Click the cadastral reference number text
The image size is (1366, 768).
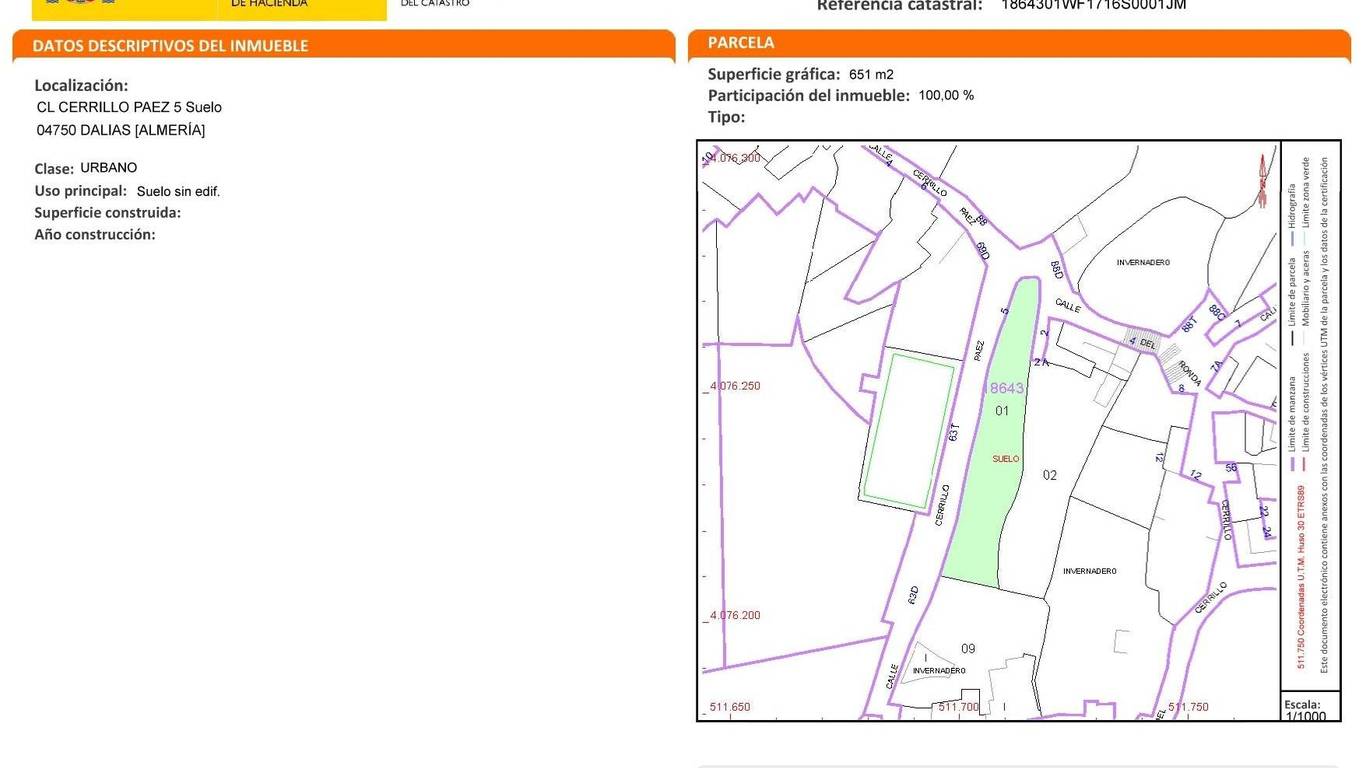[x=1093, y=5]
